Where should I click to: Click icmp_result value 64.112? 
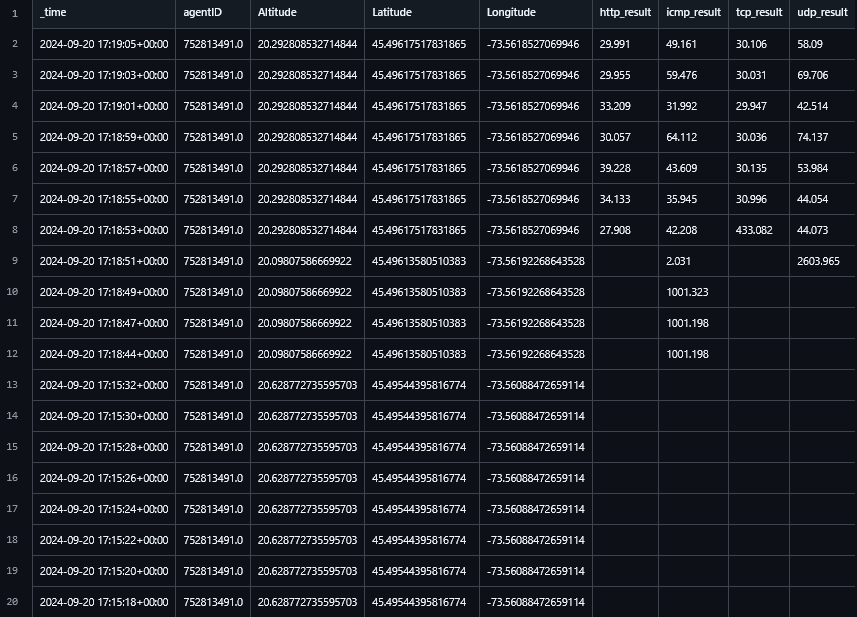[x=682, y=137]
